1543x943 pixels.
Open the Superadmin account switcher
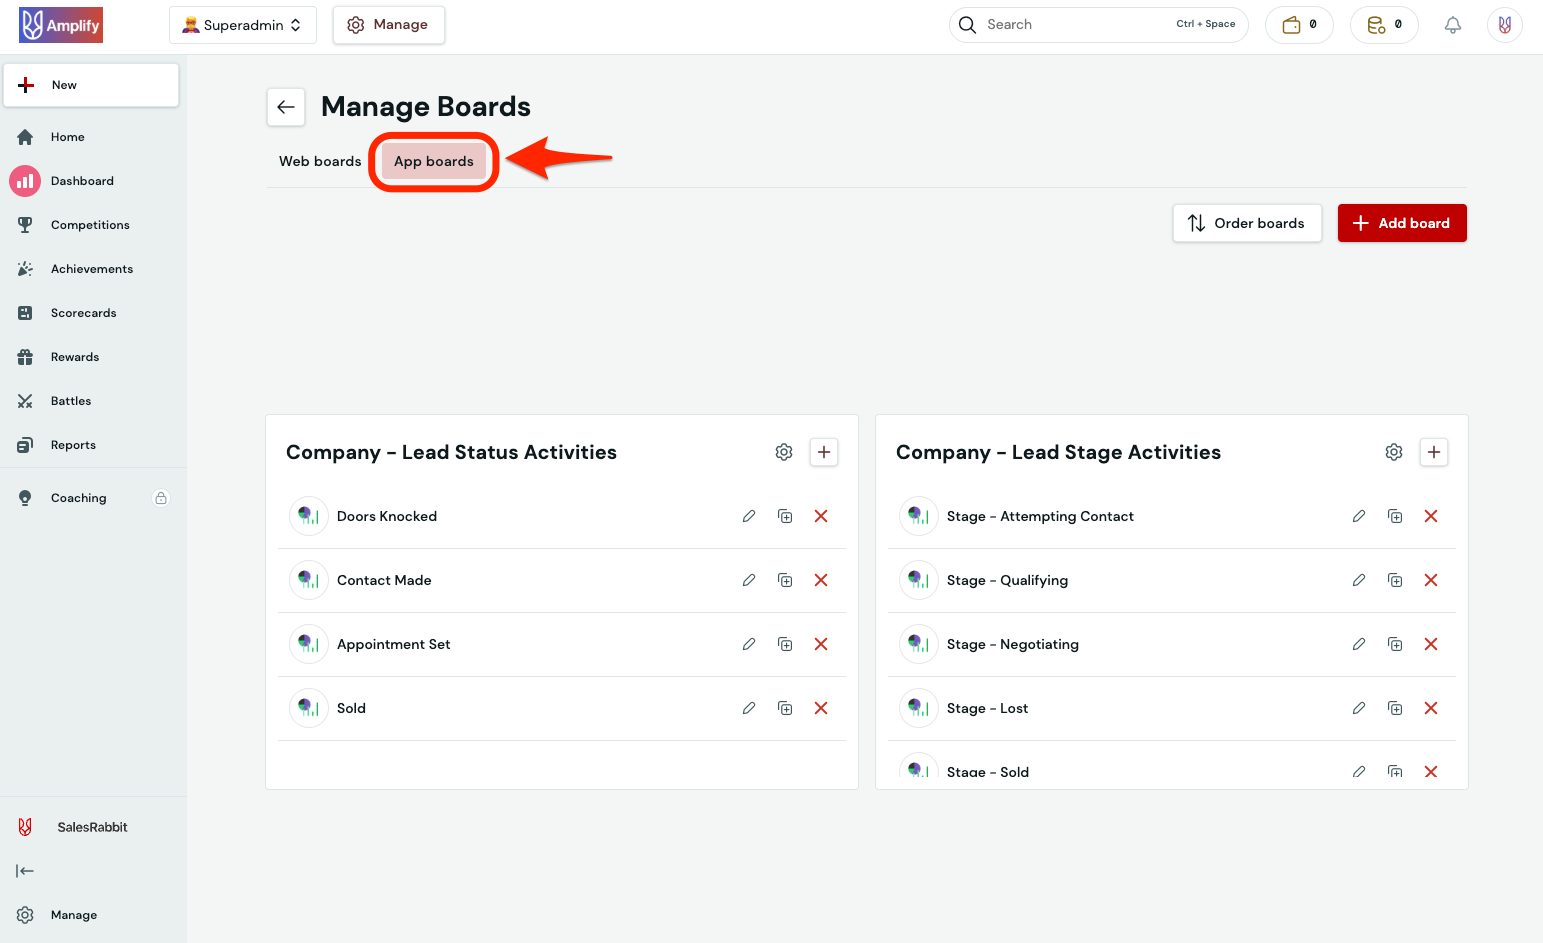coord(242,24)
